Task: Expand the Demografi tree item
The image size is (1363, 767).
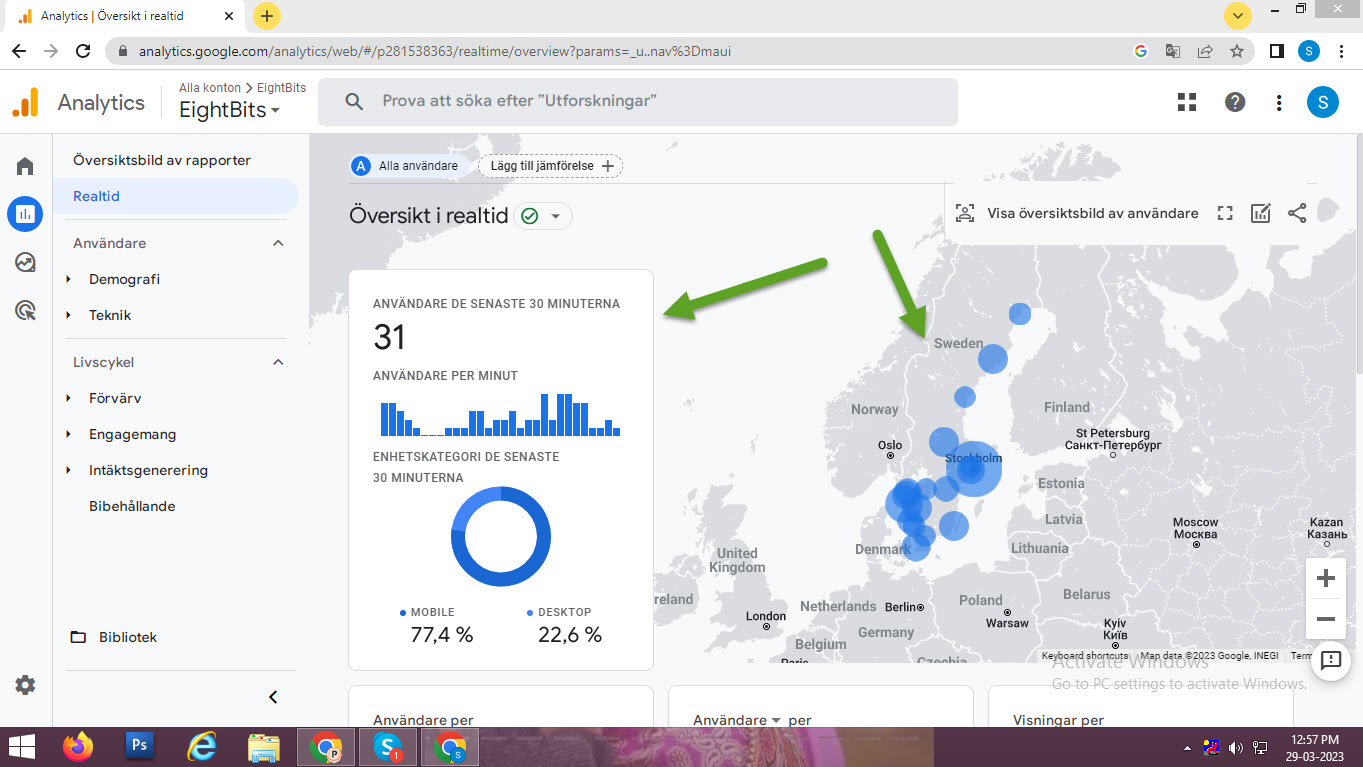Action: [x=69, y=279]
